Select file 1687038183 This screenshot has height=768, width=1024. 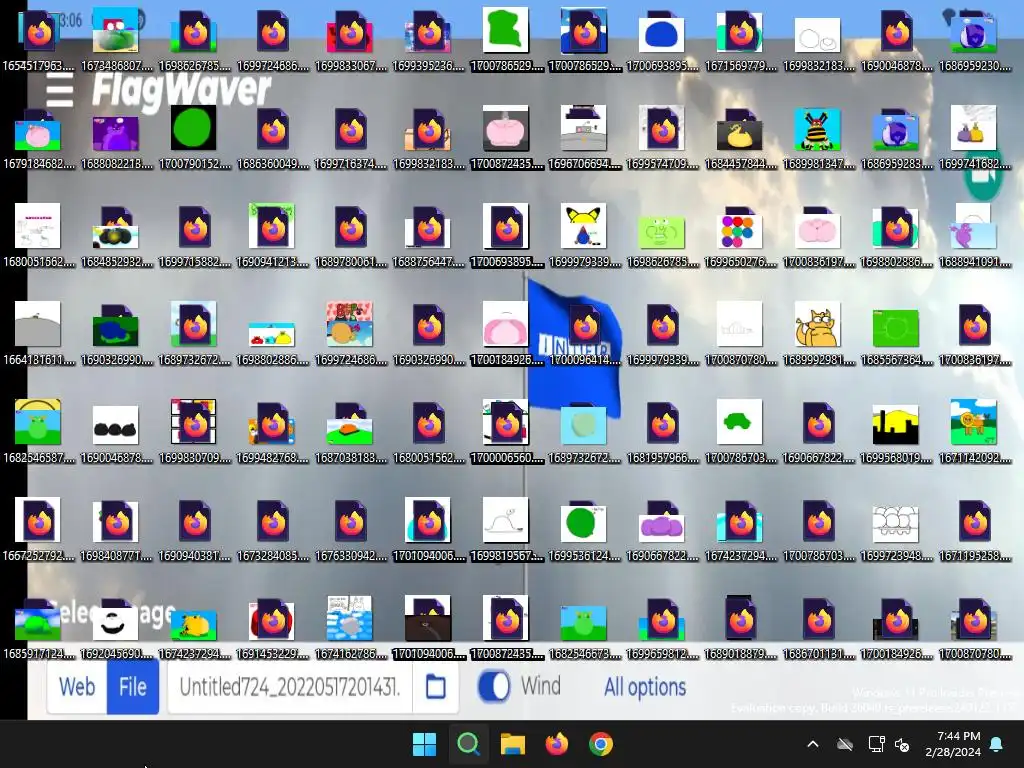click(x=351, y=431)
